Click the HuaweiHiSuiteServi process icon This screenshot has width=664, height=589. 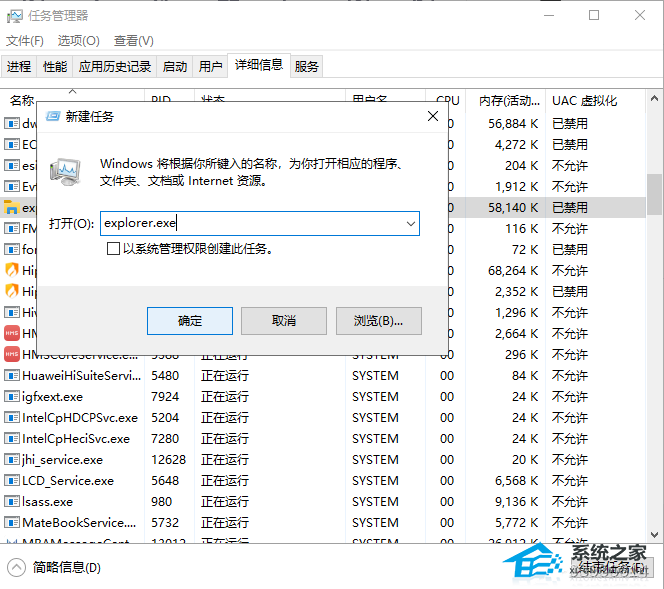tap(12, 375)
